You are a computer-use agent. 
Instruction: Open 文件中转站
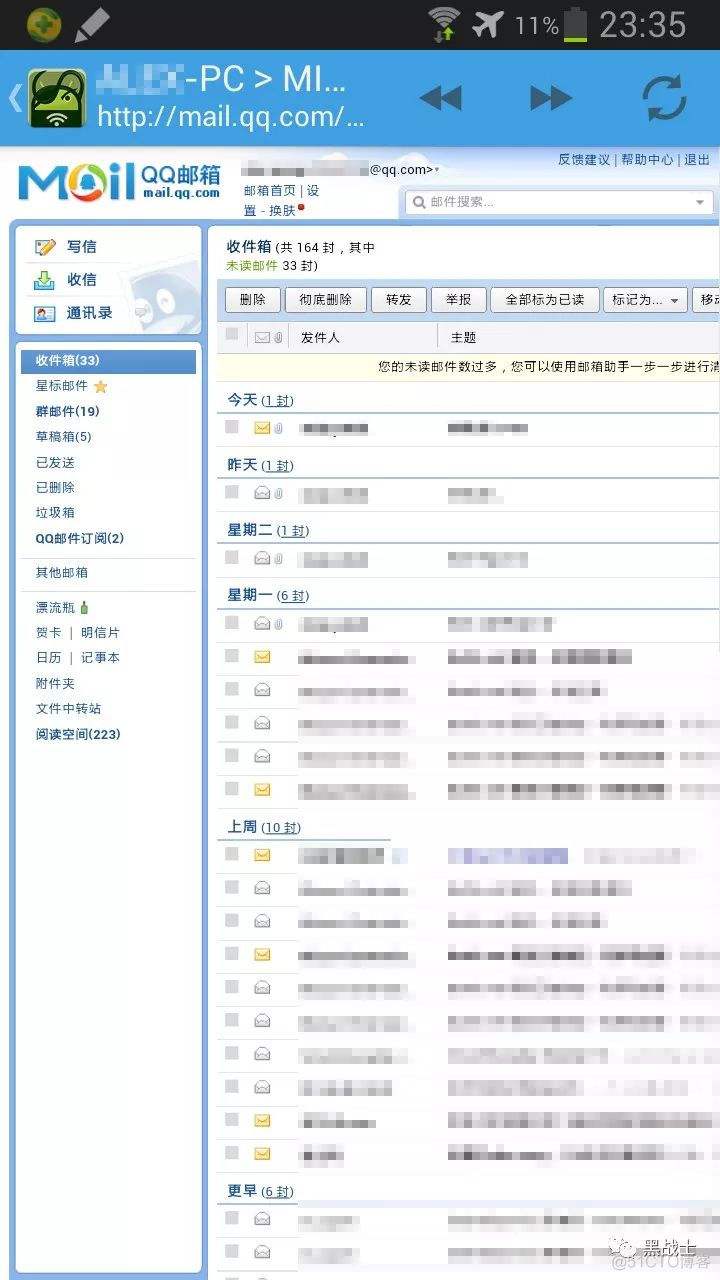click(x=68, y=709)
